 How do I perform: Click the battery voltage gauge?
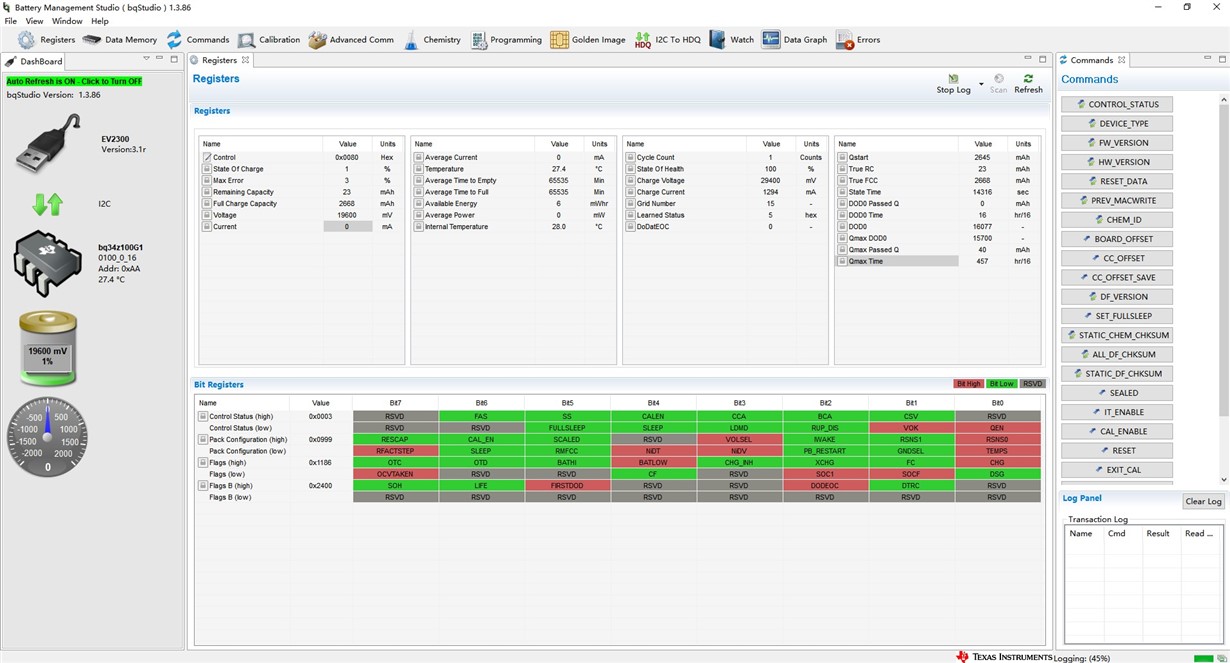[x=47, y=348]
